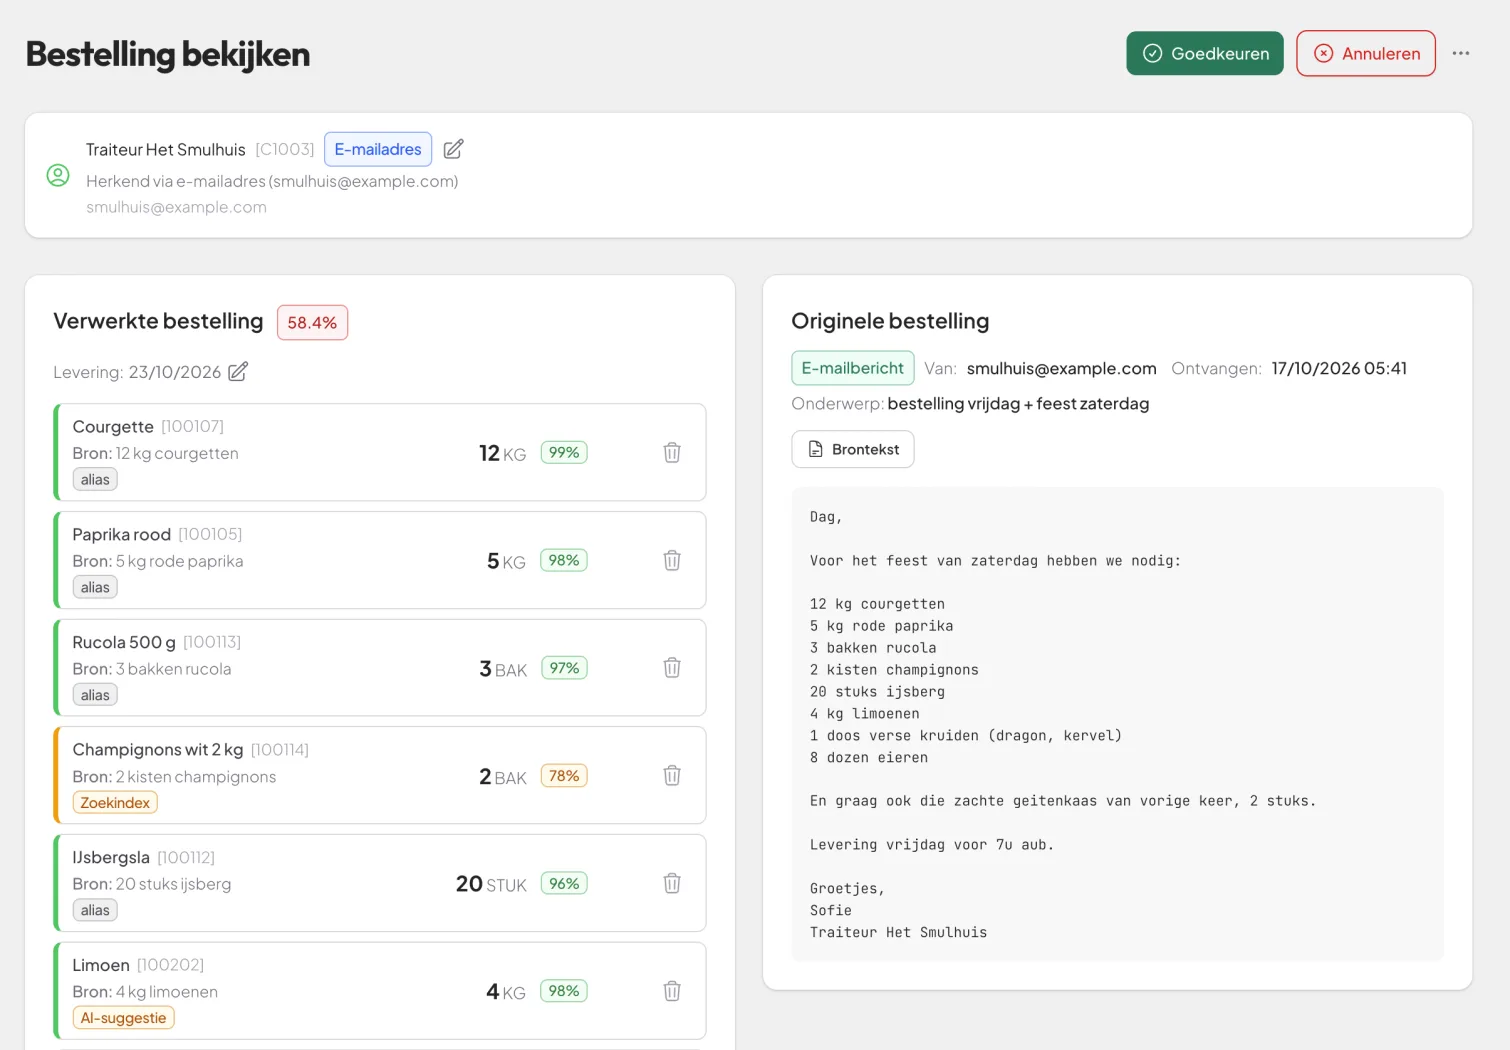1510x1050 pixels.
Task: Open the more options menu
Action: [x=1461, y=54]
